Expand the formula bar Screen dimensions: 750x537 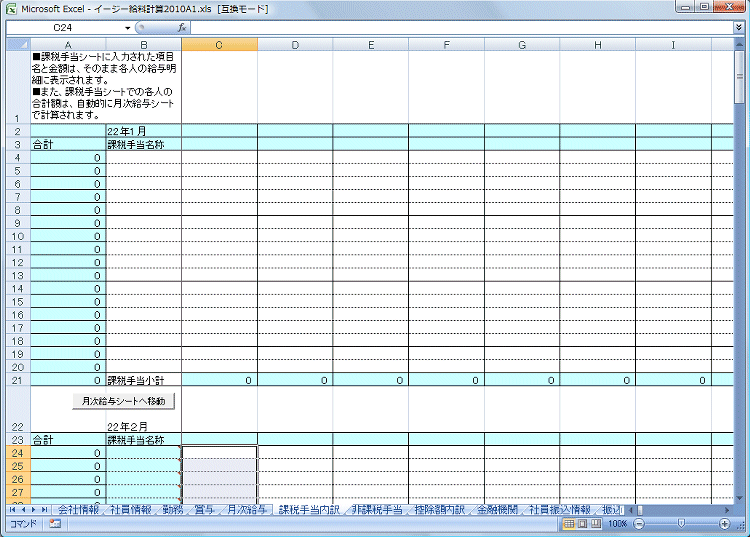(x=738, y=28)
